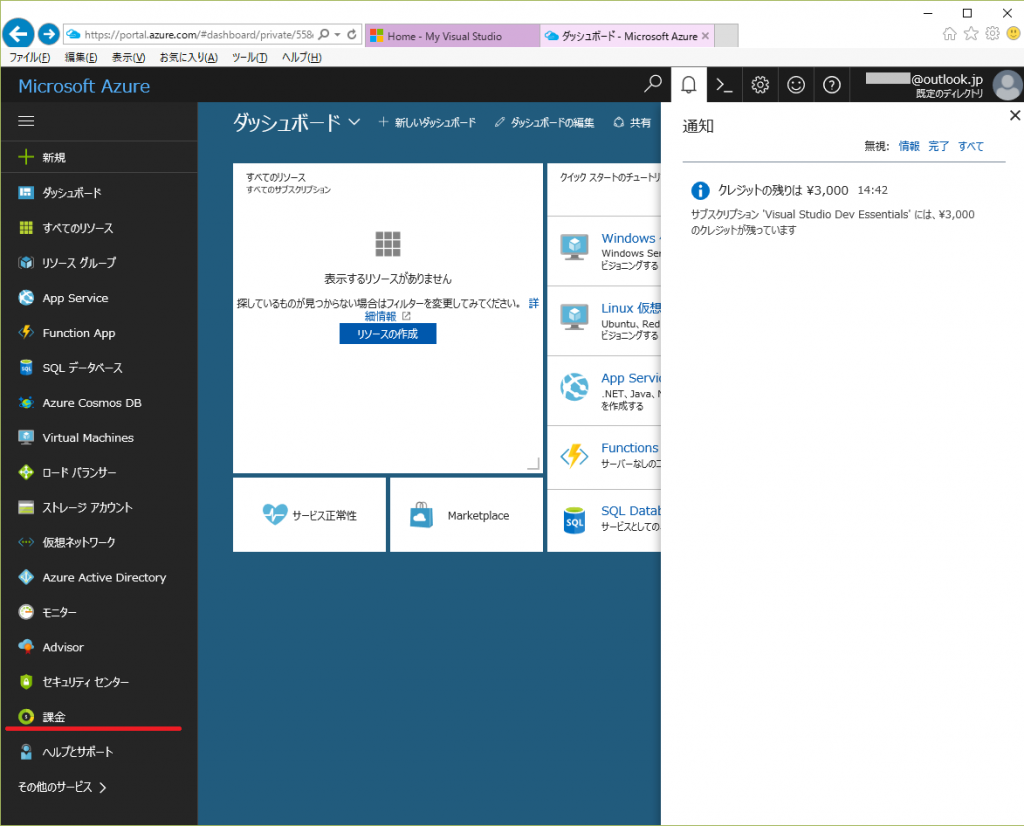Screen dimensions: 1024x826
Task: Click the Virtual Machines monitor icon
Action: click(26, 437)
